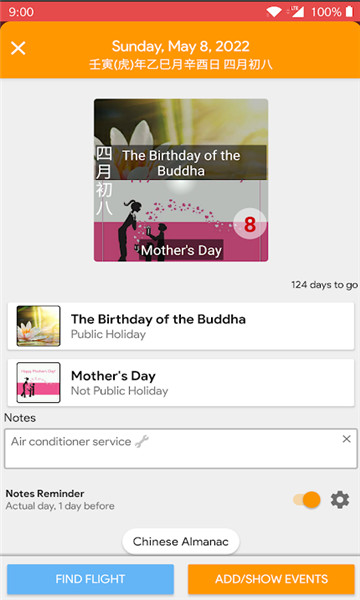Open the Chinese Almanac

[x=181, y=541]
